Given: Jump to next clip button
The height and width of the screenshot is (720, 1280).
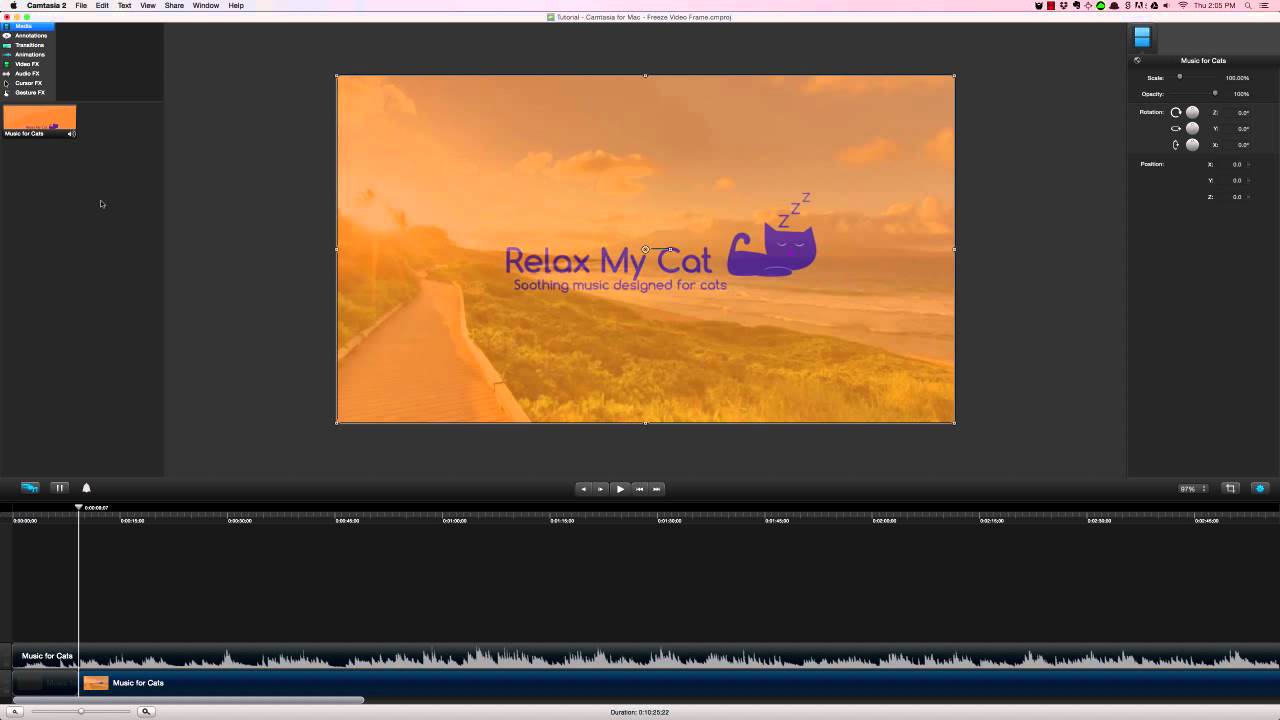Looking at the screenshot, I should point(657,489).
